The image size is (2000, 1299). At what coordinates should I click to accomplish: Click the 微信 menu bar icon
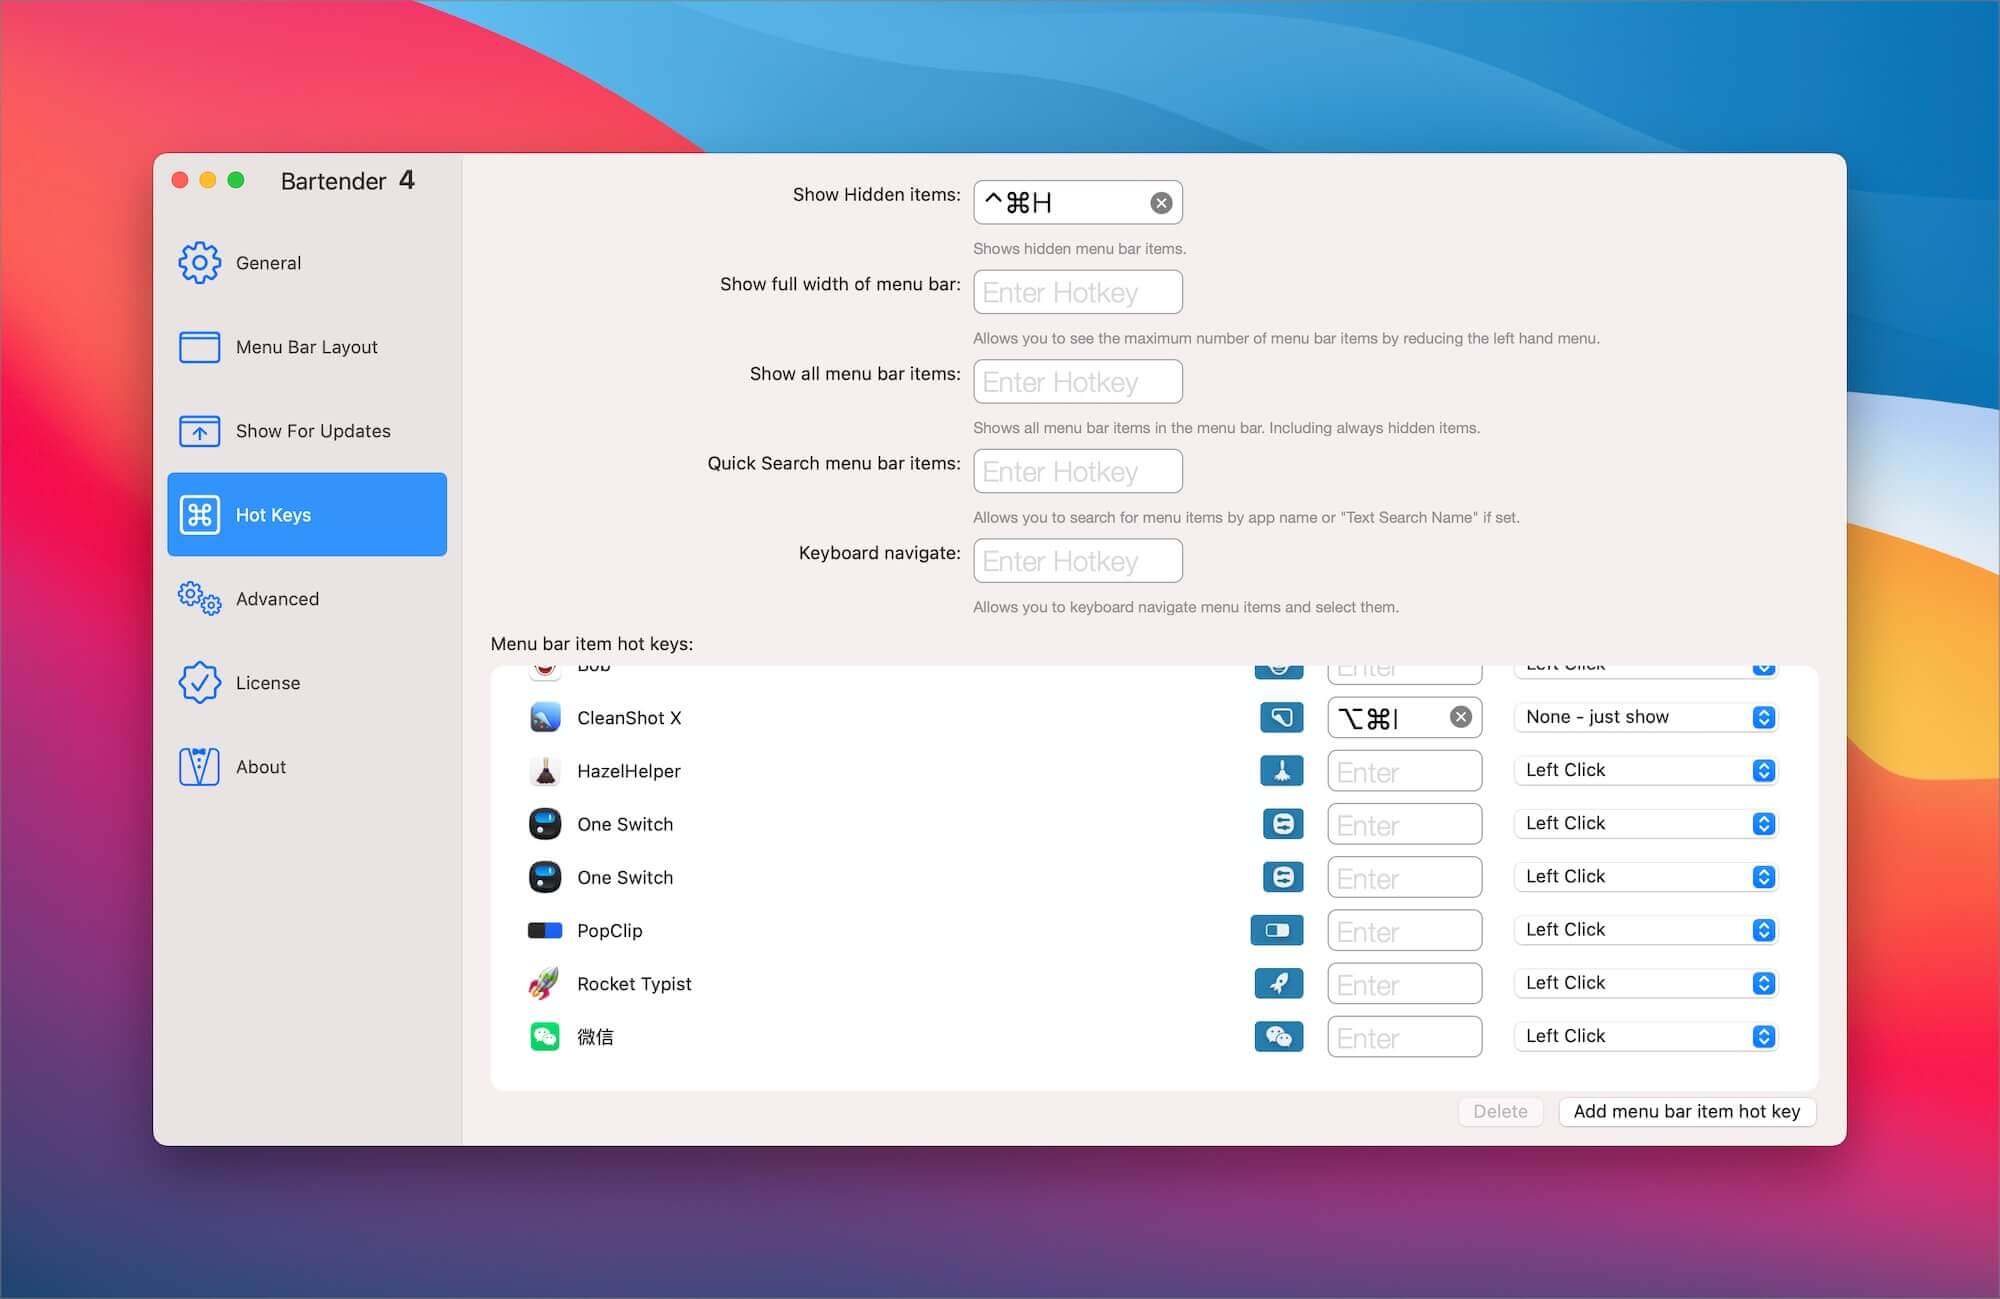coord(1279,1036)
